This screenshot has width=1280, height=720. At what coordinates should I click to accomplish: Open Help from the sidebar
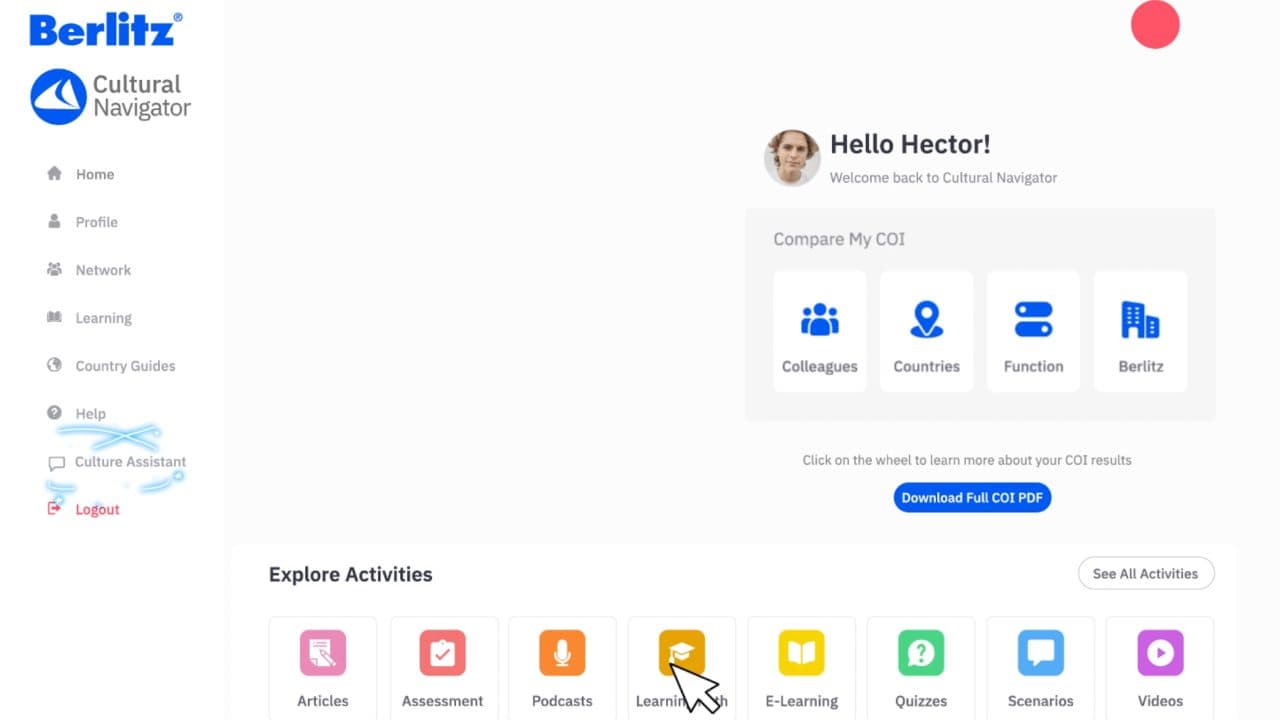pyautogui.click(x=90, y=414)
